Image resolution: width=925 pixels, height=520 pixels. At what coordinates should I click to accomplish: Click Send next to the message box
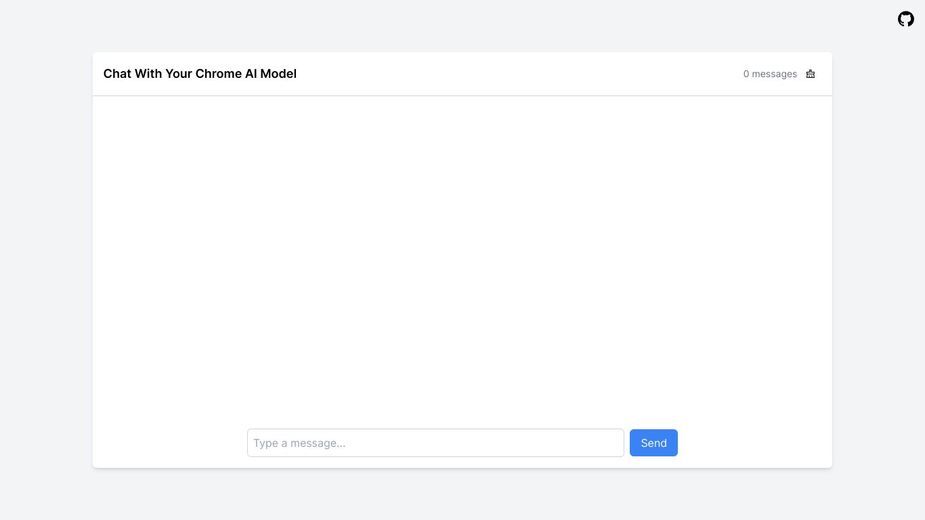653,443
